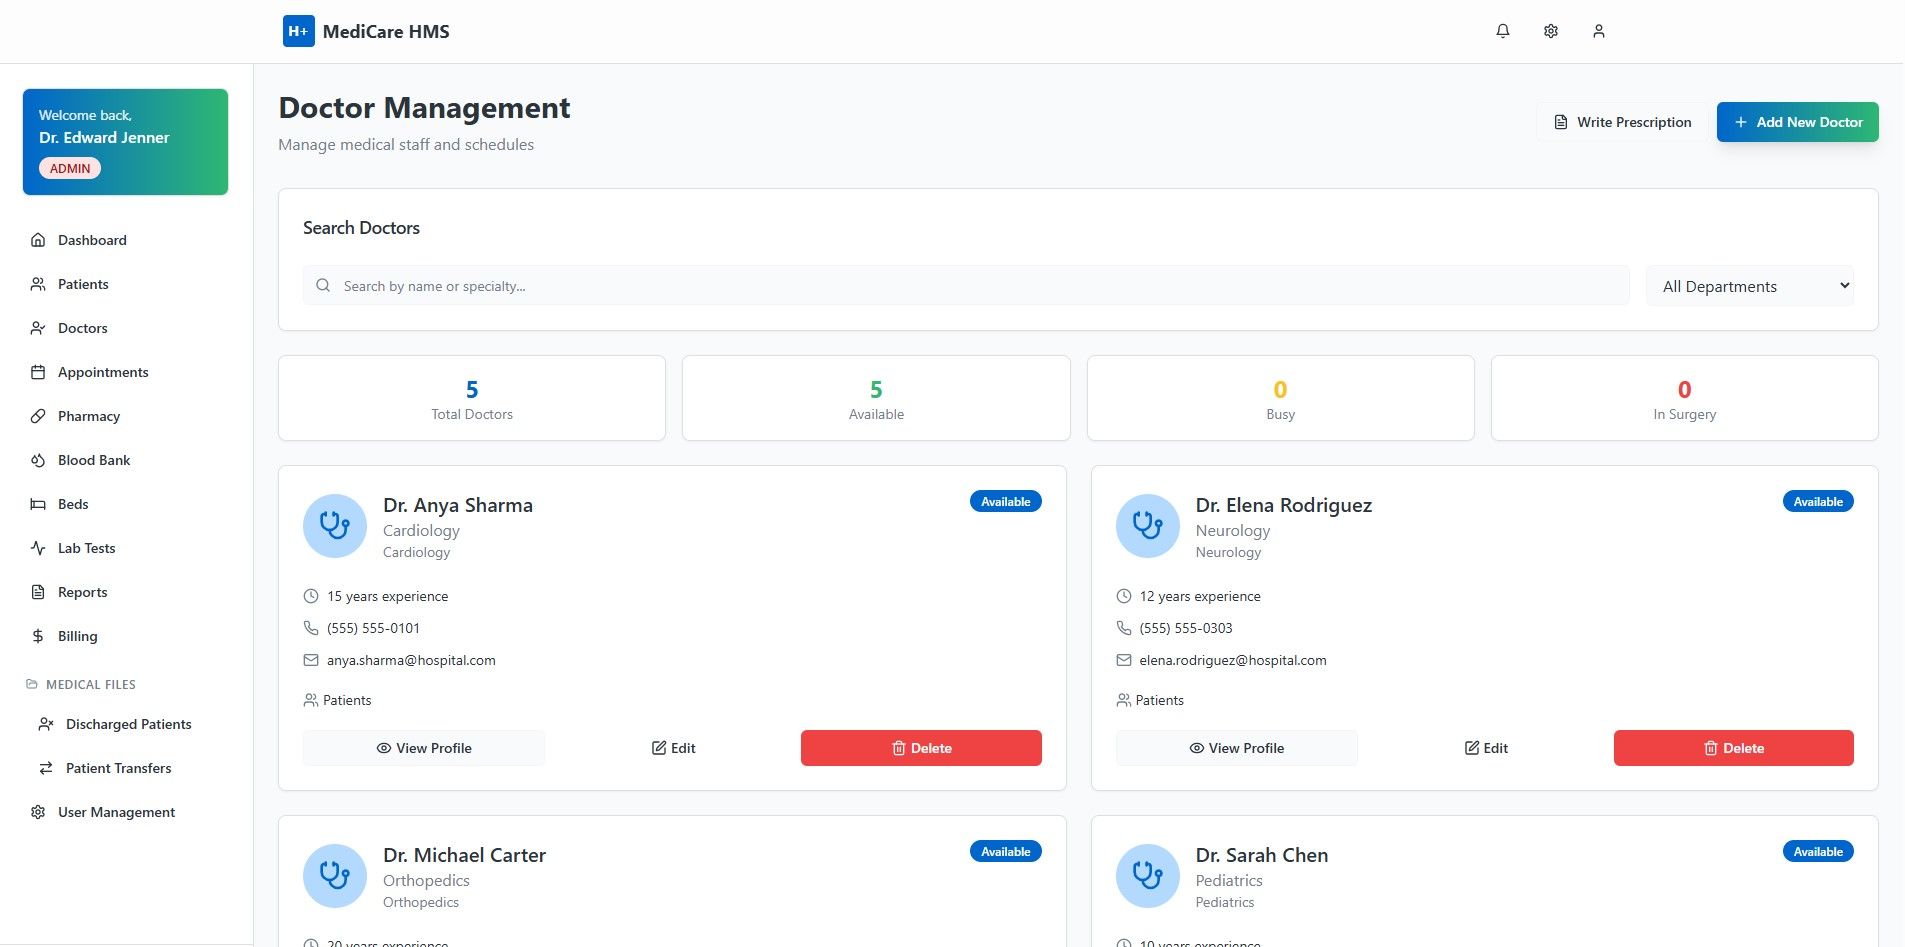Click the Blood Bank droplet icon

pos(37,460)
